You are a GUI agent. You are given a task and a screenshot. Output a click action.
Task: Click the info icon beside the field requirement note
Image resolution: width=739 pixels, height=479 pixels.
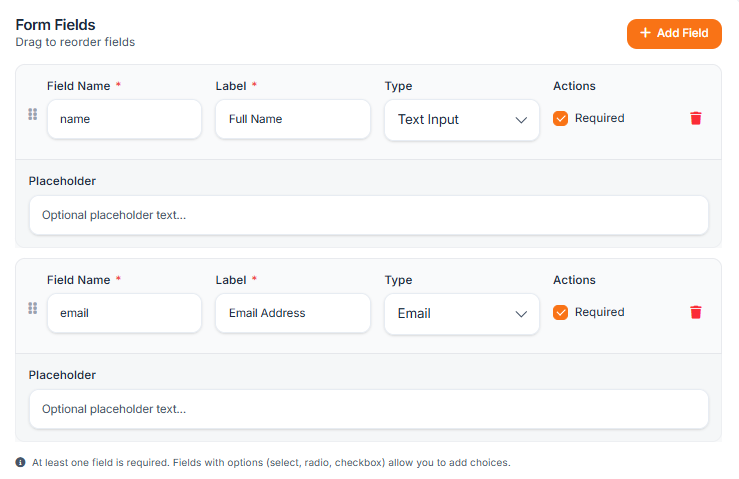click(x=21, y=462)
